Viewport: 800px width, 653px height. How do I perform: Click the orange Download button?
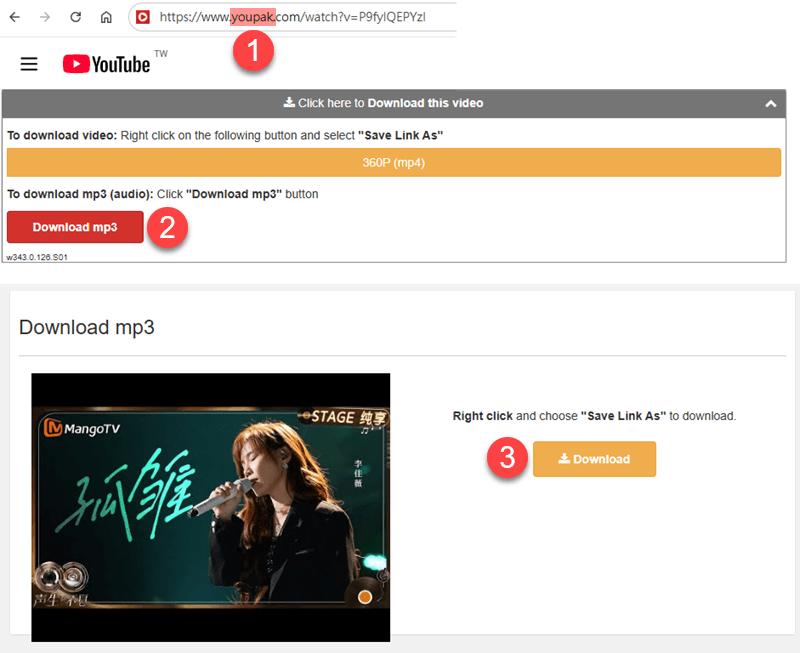point(594,459)
